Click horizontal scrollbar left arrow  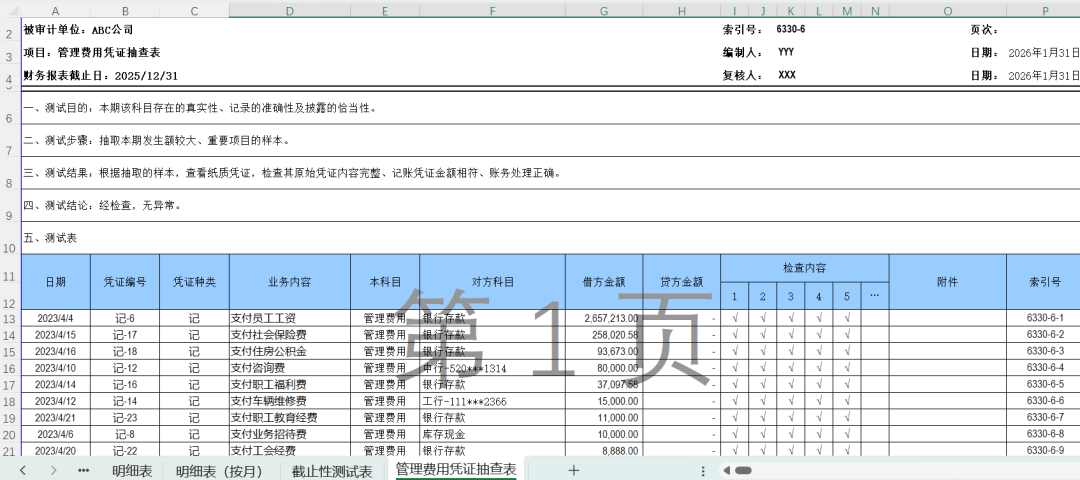pyautogui.click(x=726, y=470)
